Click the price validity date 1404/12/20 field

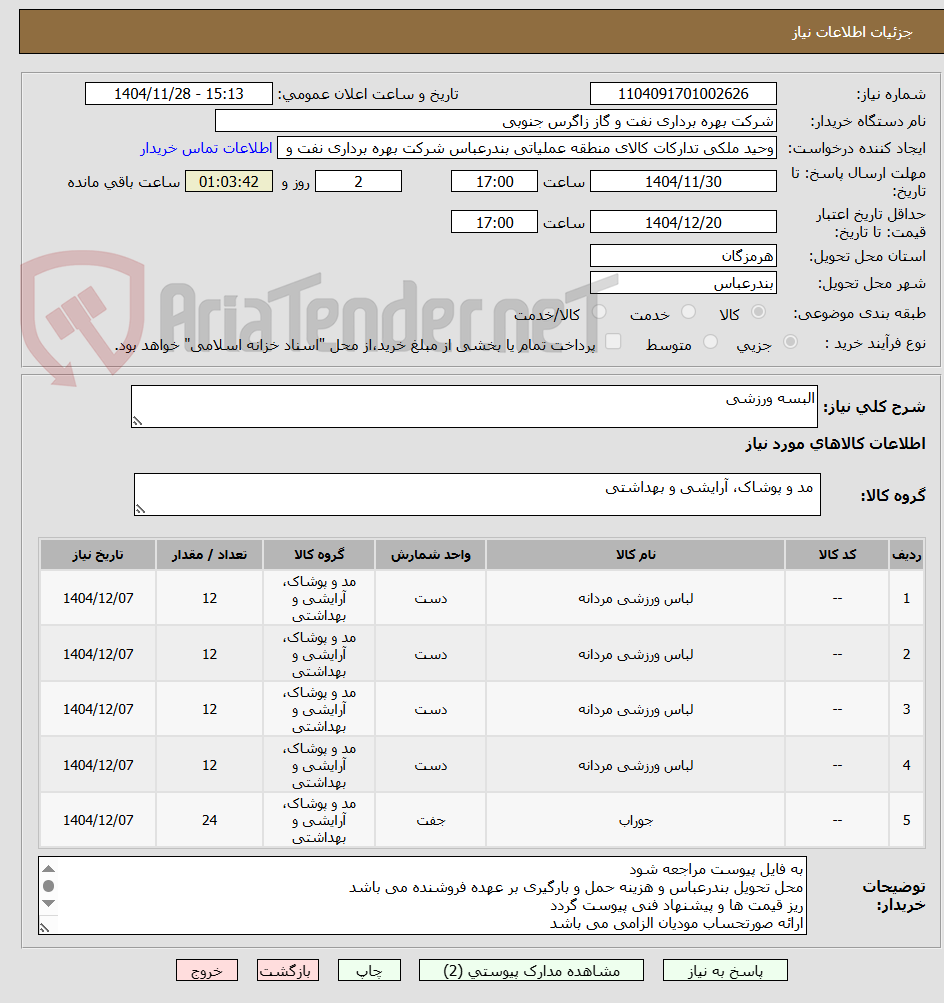click(x=683, y=222)
